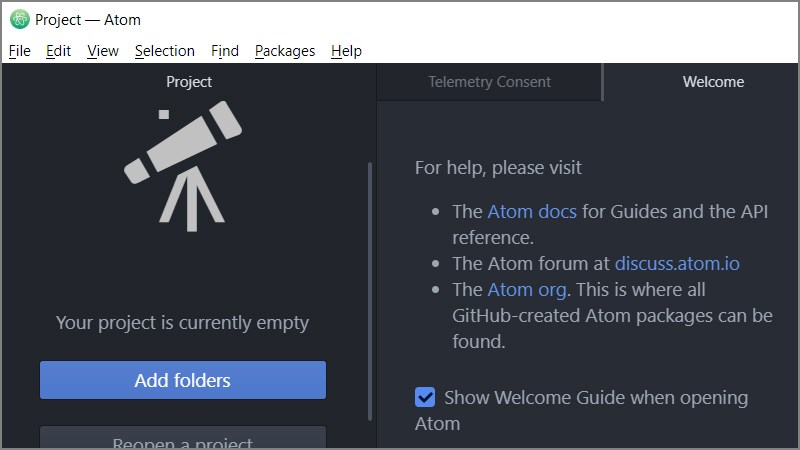Open the File menu
The image size is (800, 450).
pos(20,51)
